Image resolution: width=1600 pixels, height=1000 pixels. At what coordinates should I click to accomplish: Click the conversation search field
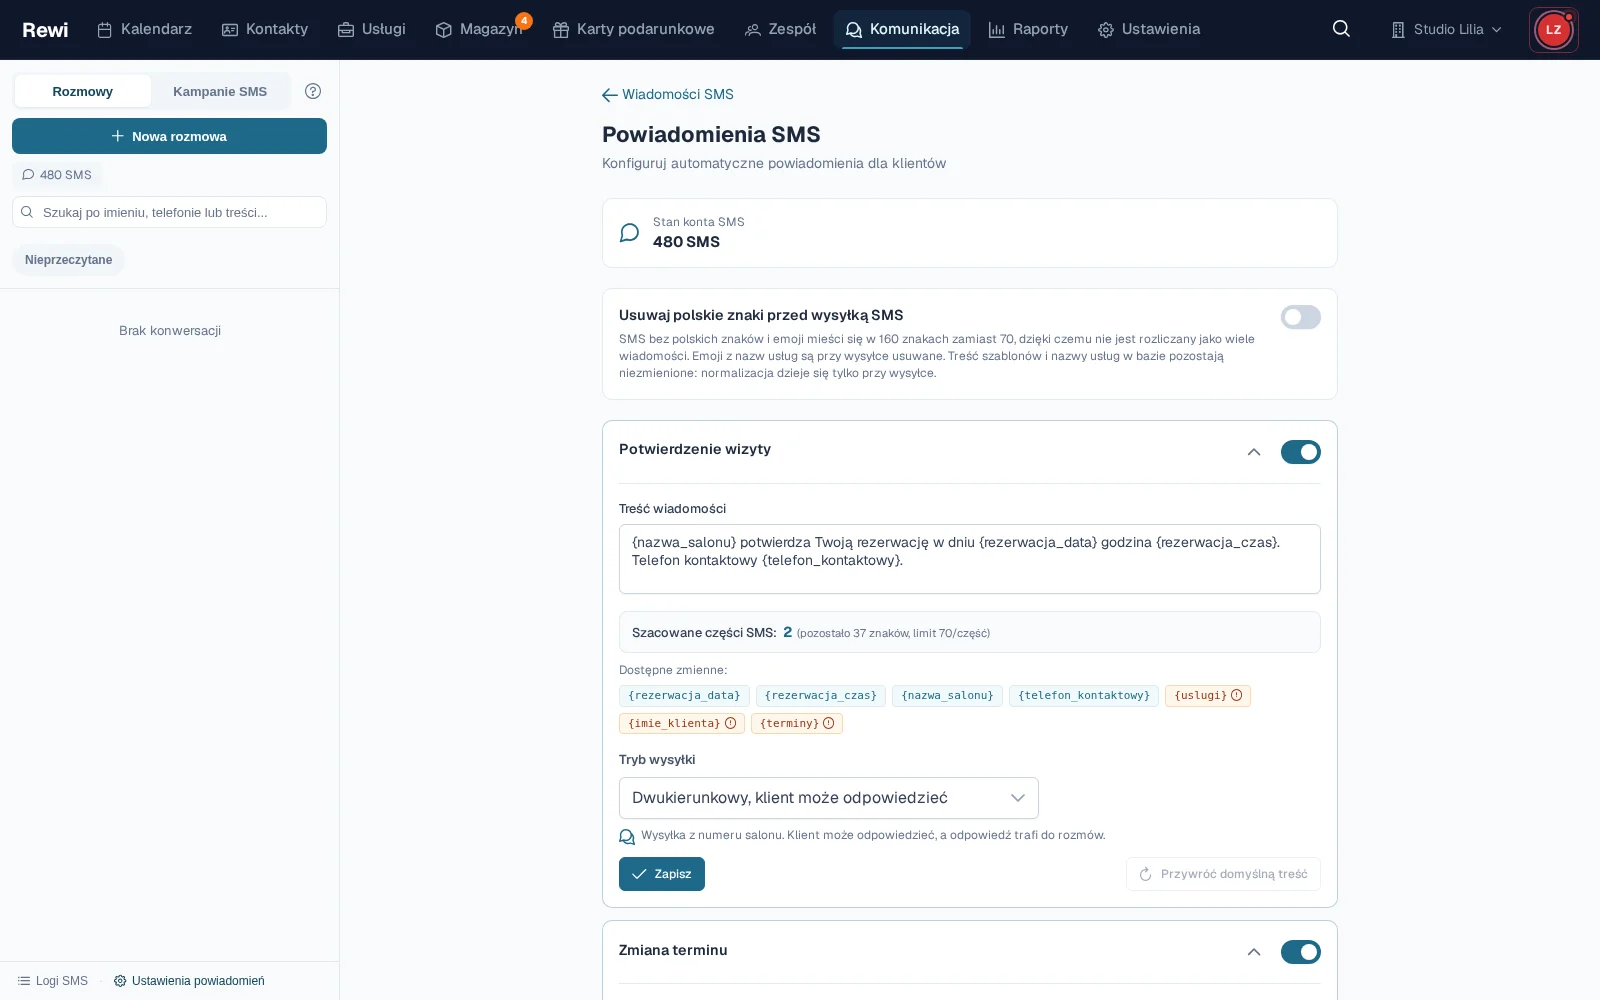coord(169,212)
